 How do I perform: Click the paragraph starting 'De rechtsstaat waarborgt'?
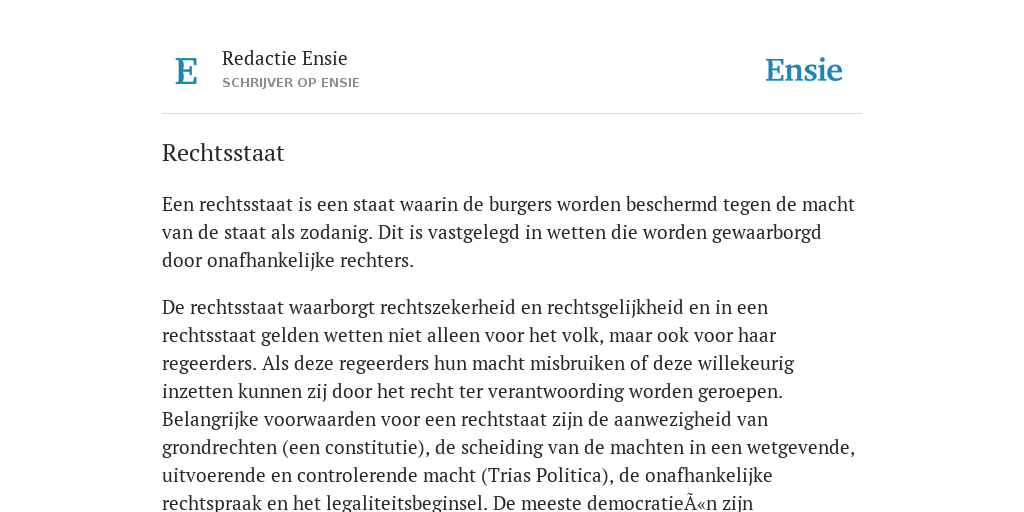(509, 405)
